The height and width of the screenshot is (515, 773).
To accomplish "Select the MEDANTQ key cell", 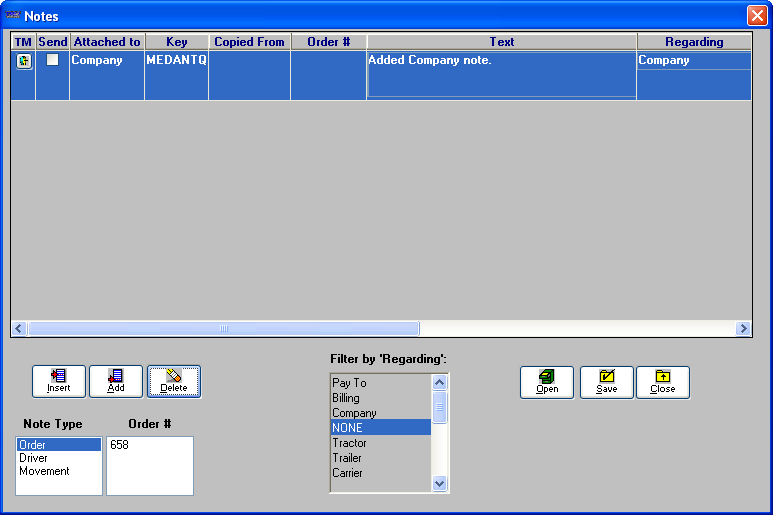I will 176,75.
